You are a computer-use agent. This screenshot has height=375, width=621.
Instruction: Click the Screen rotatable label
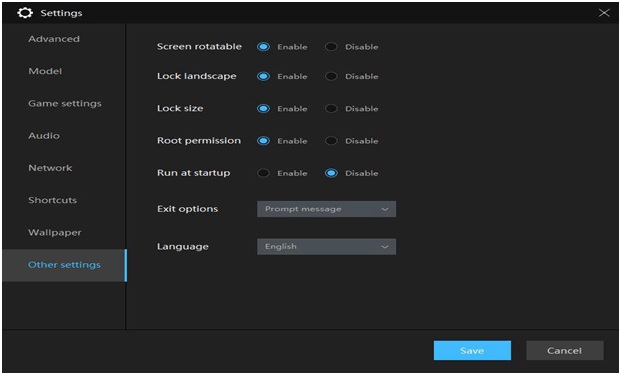(199, 47)
